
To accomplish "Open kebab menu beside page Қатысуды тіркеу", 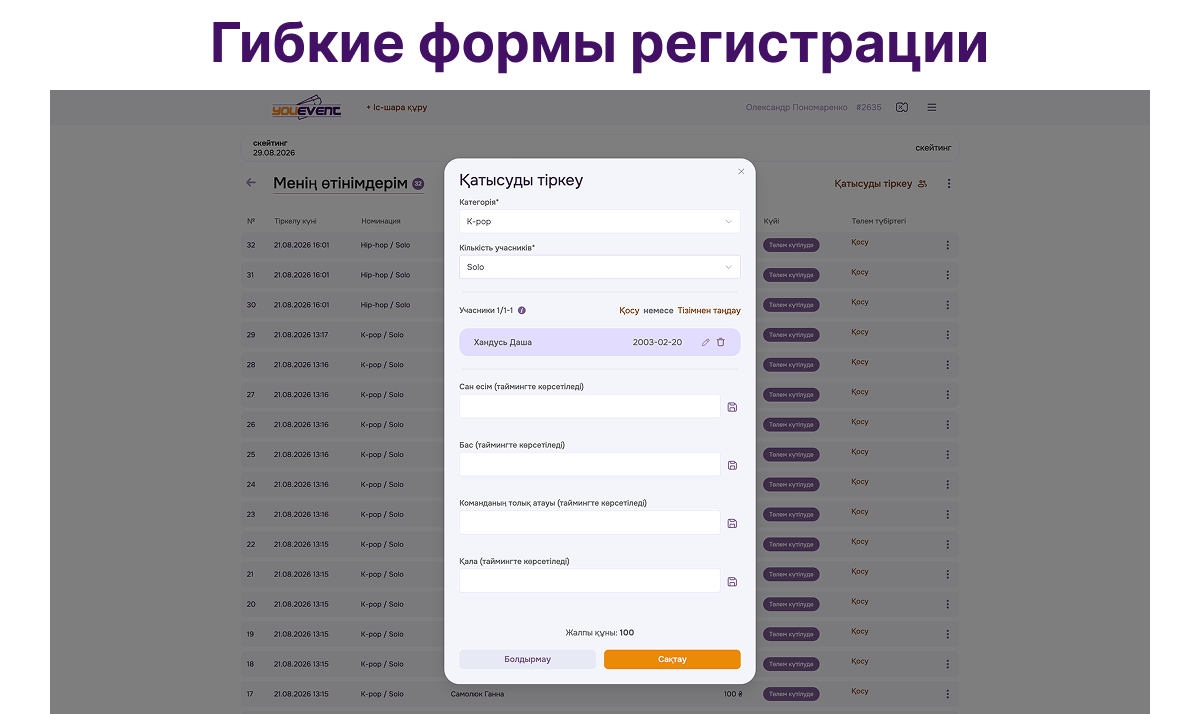I will 949,184.
